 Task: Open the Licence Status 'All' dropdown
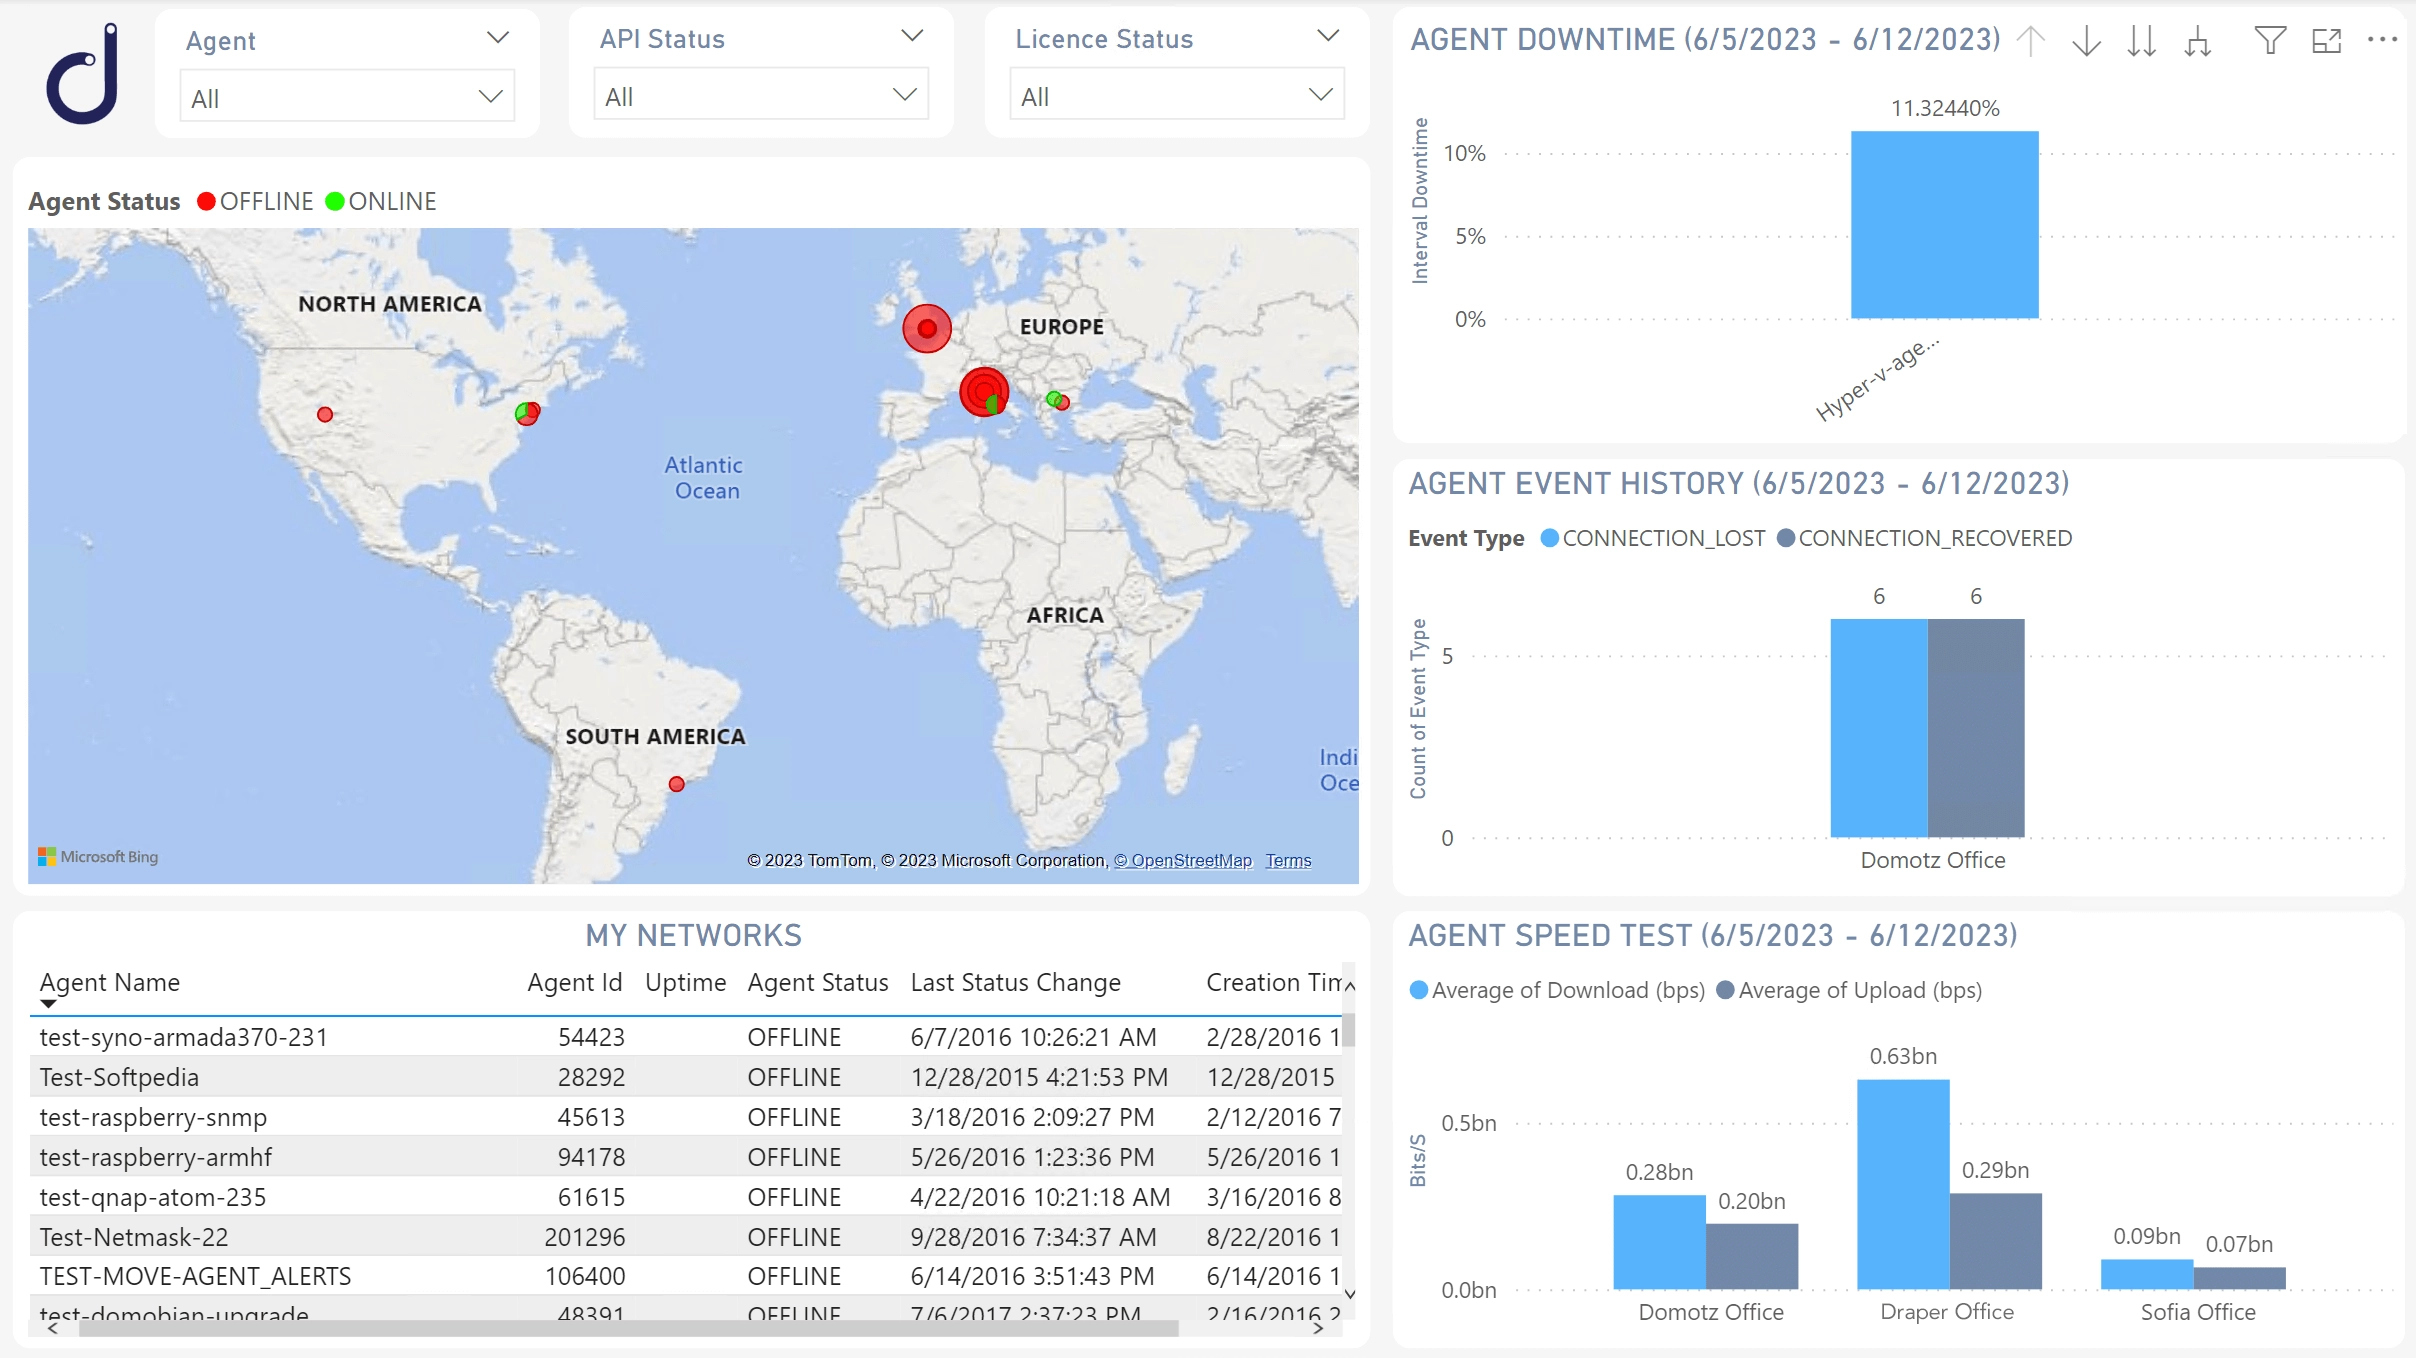[1177, 95]
